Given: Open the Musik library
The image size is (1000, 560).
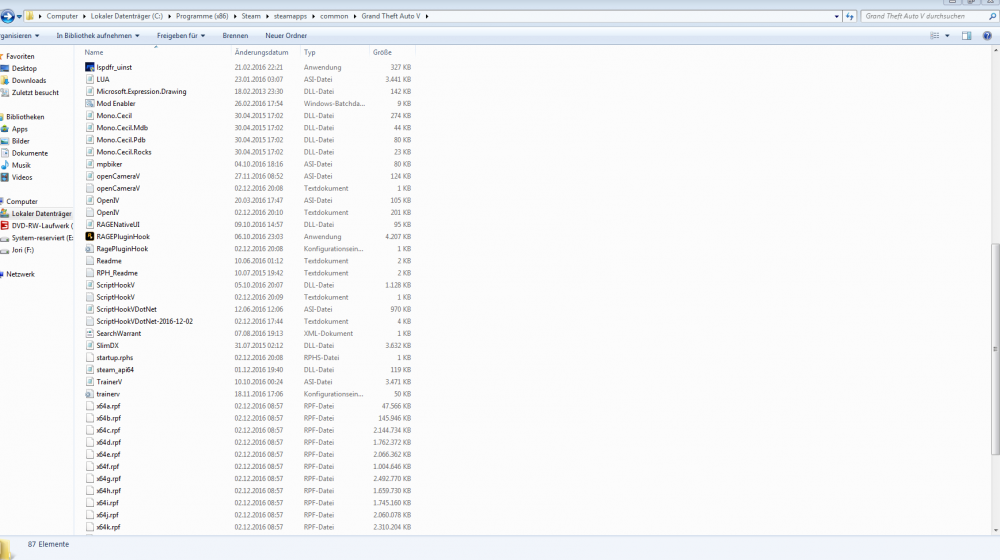Looking at the screenshot, I should click(21, 165).
